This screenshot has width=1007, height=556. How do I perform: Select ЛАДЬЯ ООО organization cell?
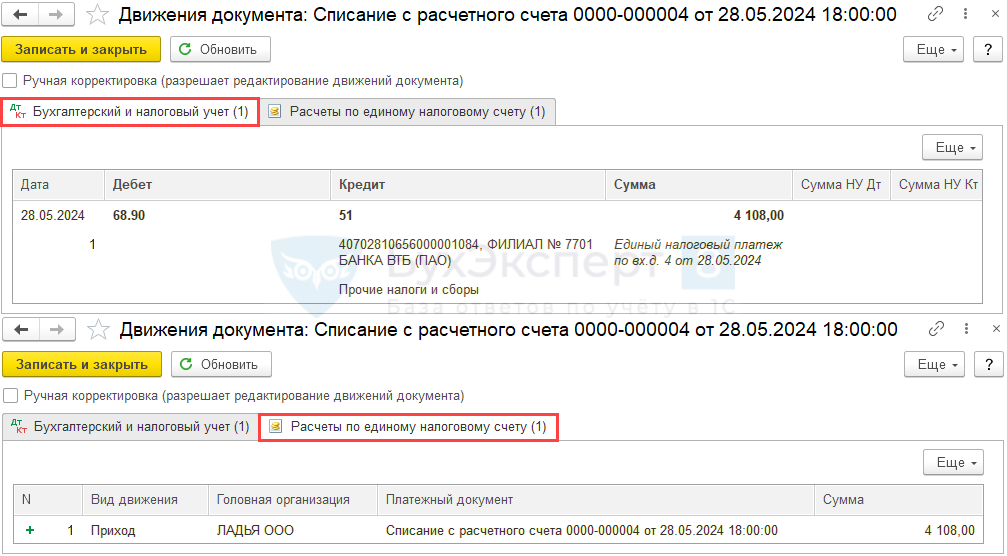pos(293,531)
